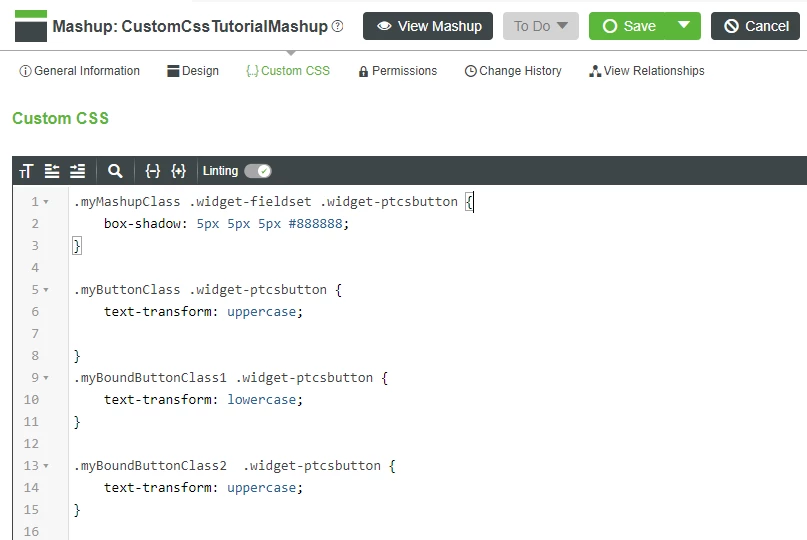Click the Custom CSS heading
The image size is (807, 540).
pos(60,118)
